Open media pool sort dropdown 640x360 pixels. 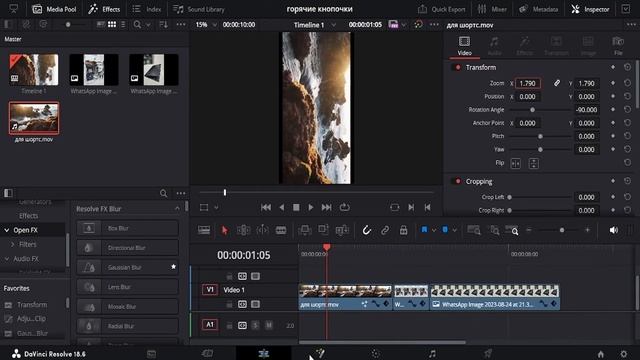click(163, 25)
